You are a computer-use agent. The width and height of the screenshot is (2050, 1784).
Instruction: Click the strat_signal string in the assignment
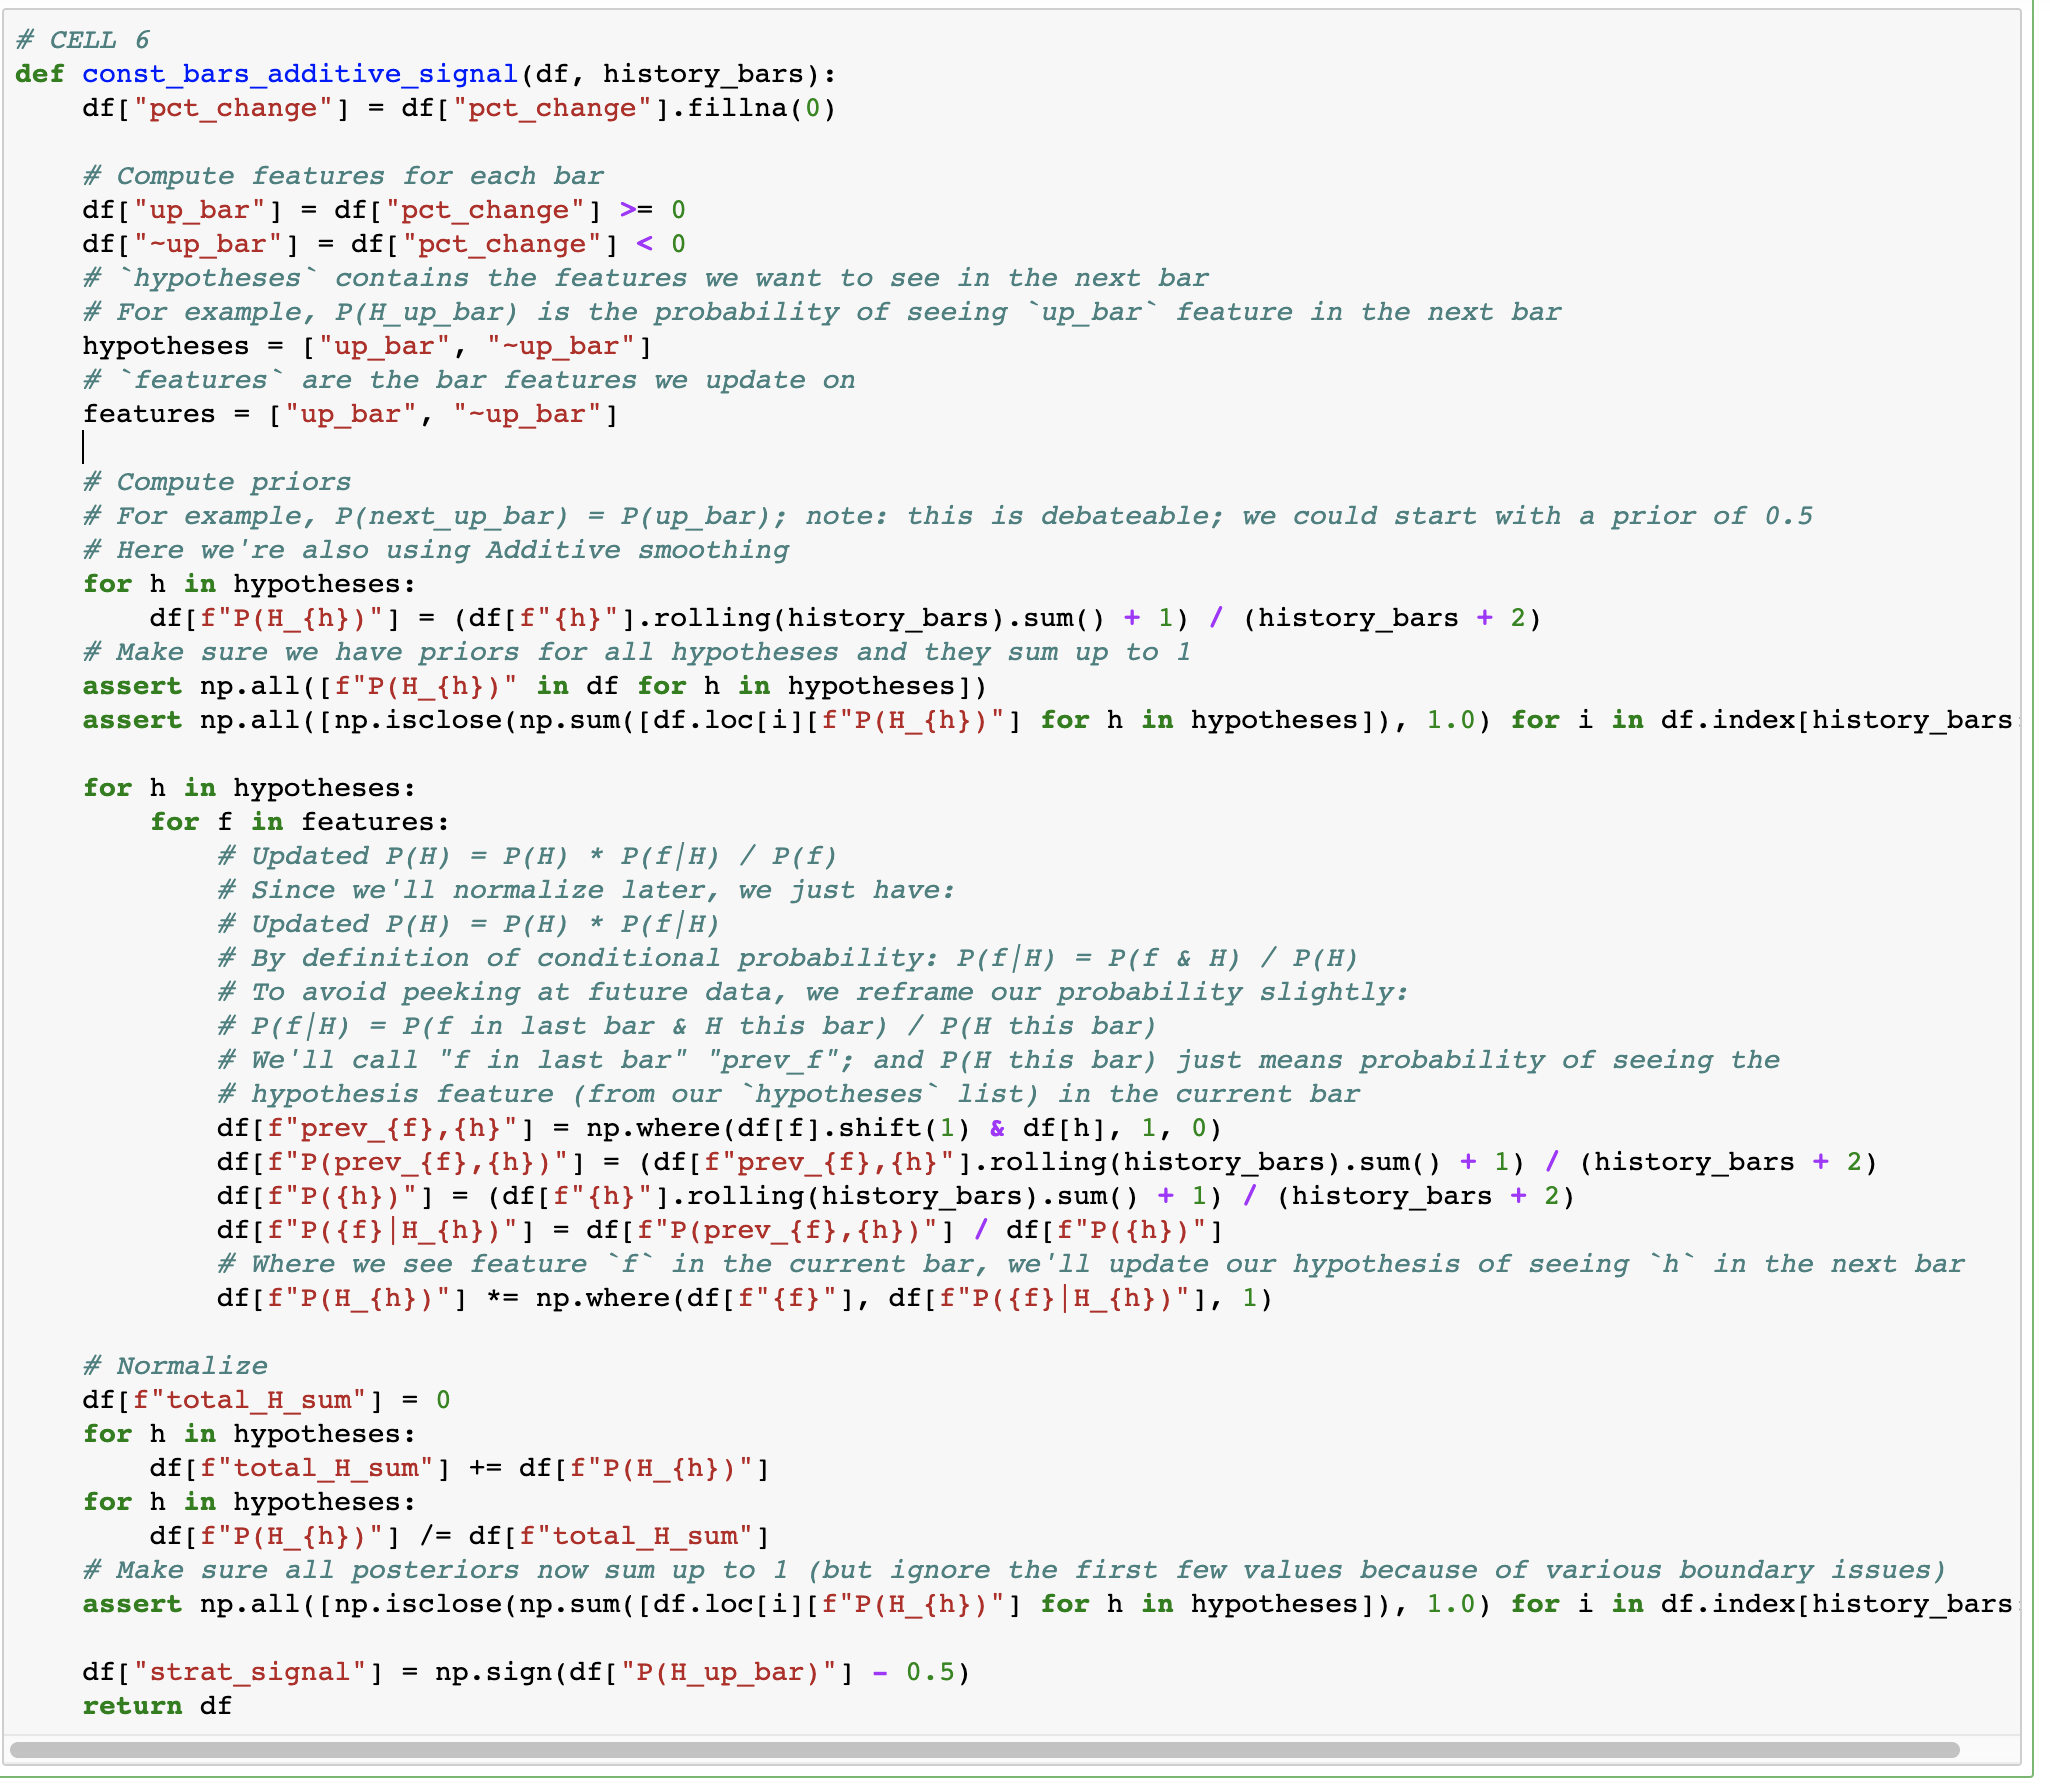click(251, 1672)
